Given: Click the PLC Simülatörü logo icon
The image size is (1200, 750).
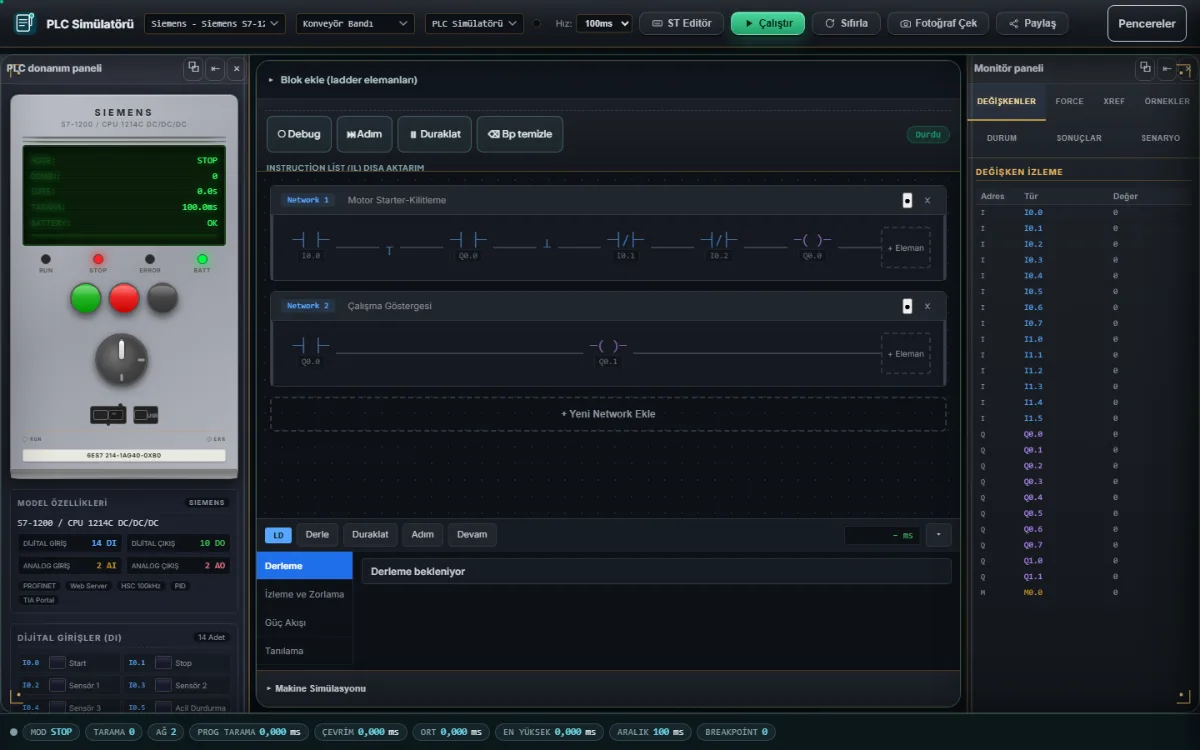Looking at the screenshot, I should point(25,23).
